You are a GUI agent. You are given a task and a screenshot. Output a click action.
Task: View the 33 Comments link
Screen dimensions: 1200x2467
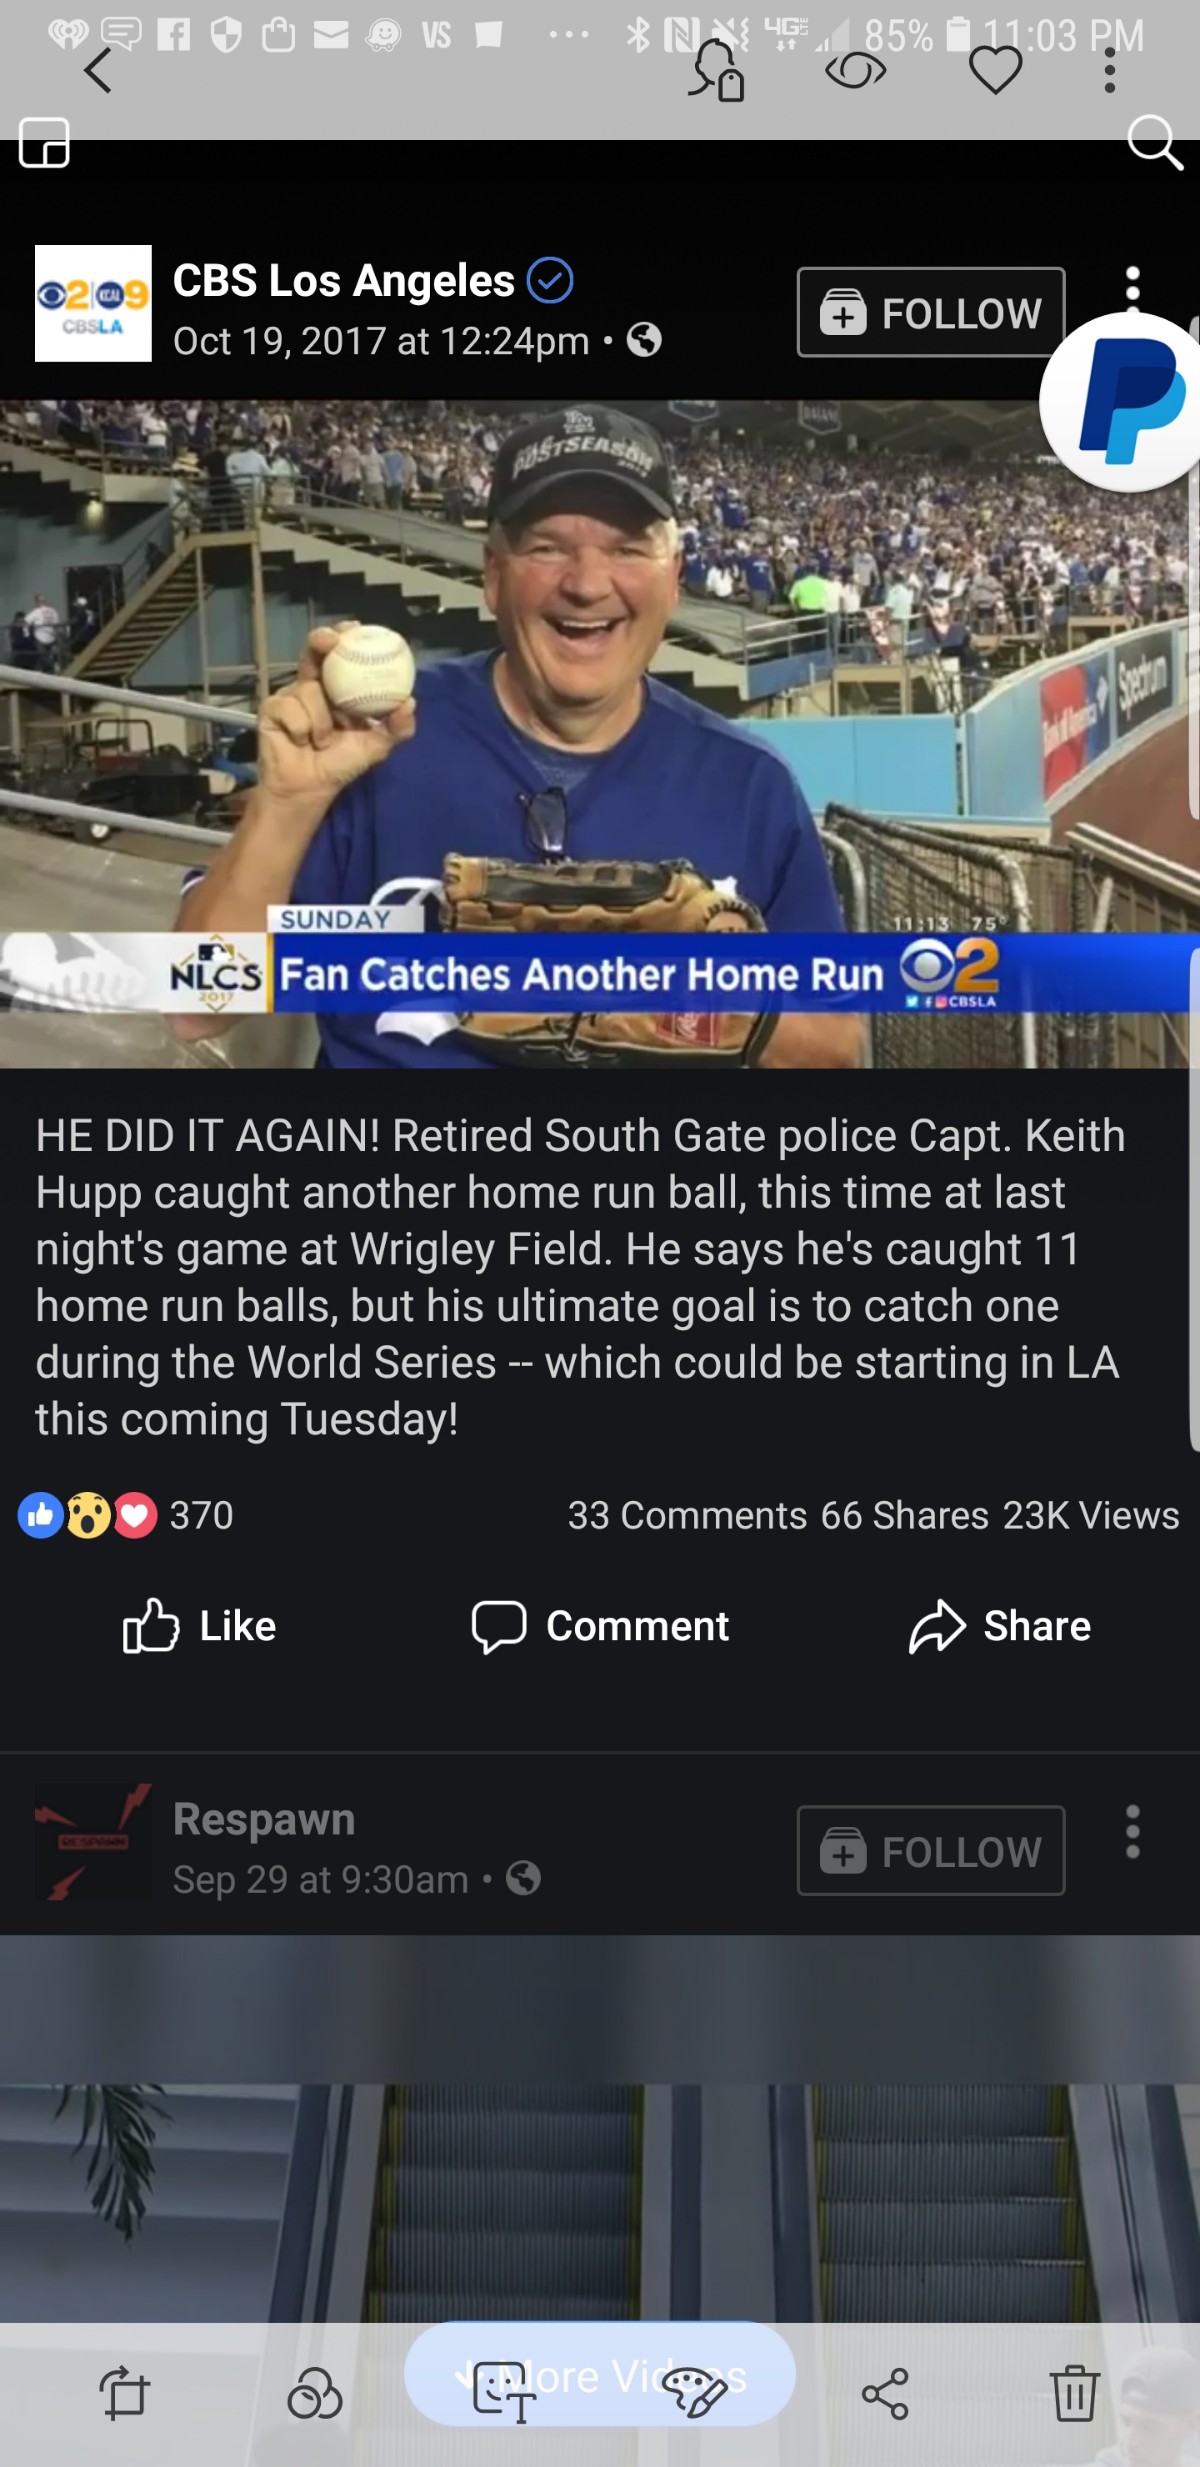[687, 1516]
